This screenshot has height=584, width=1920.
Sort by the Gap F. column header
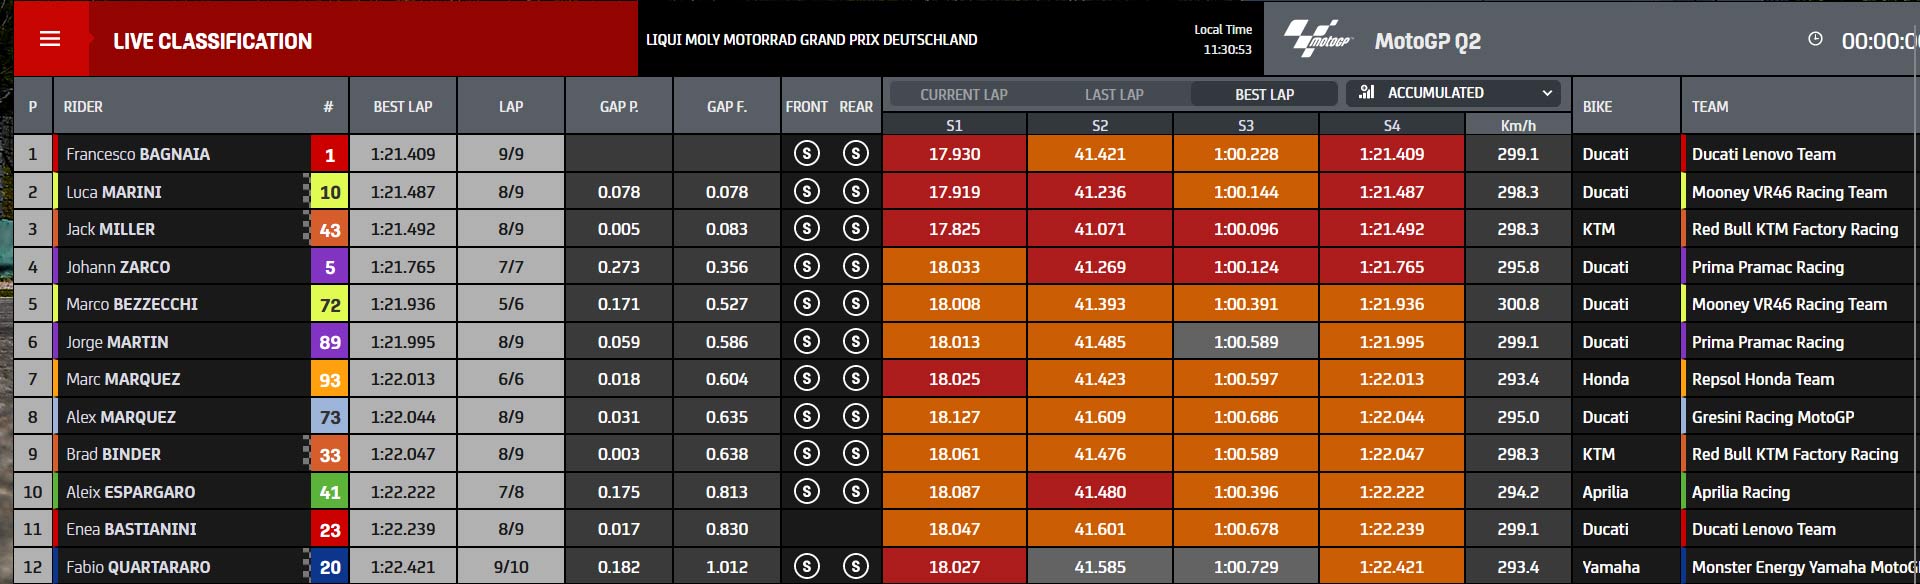[727, 106]
